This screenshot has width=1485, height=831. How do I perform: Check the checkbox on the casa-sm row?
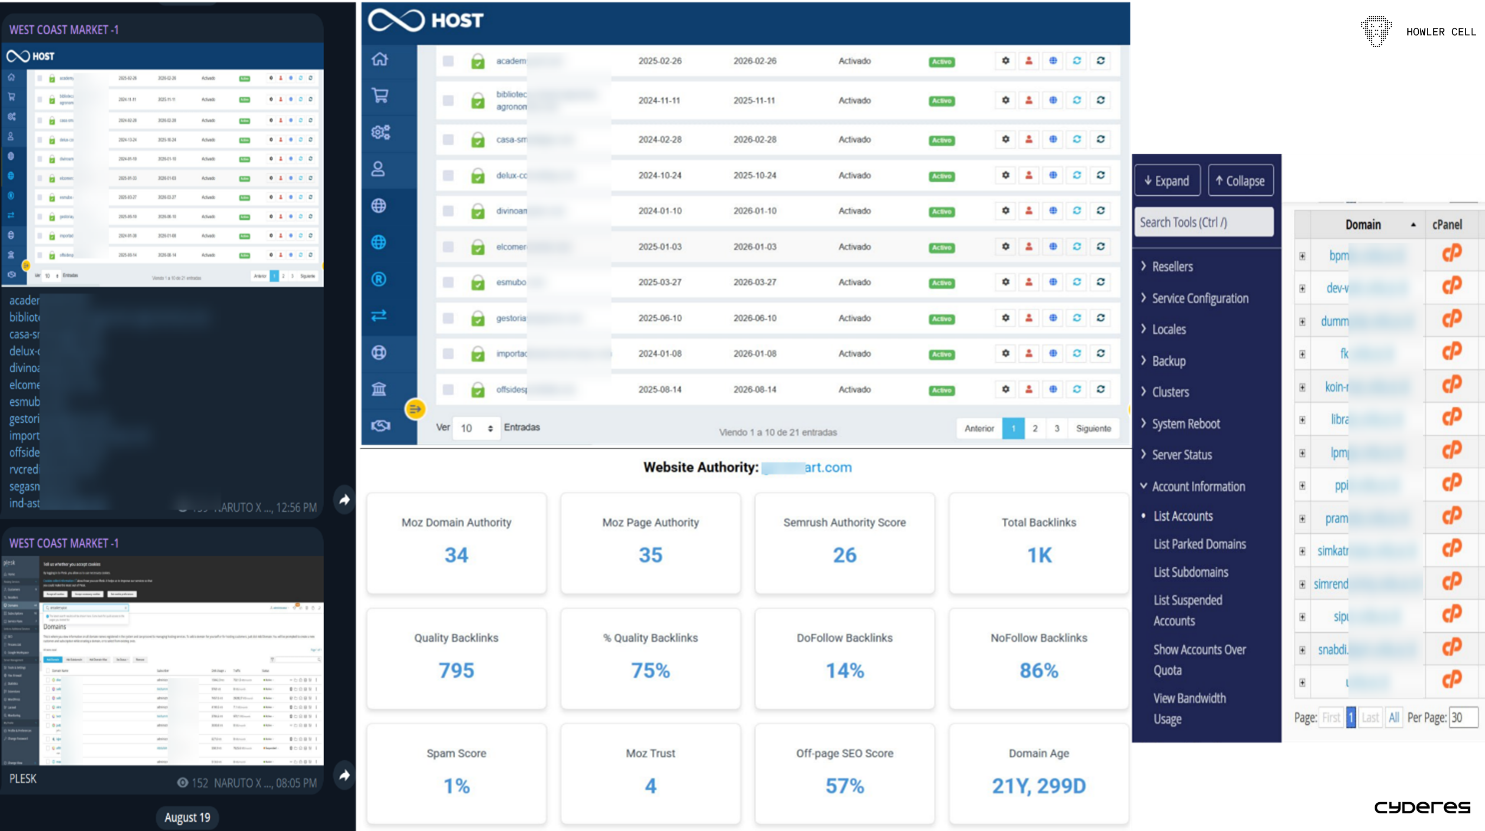(446, 139)
